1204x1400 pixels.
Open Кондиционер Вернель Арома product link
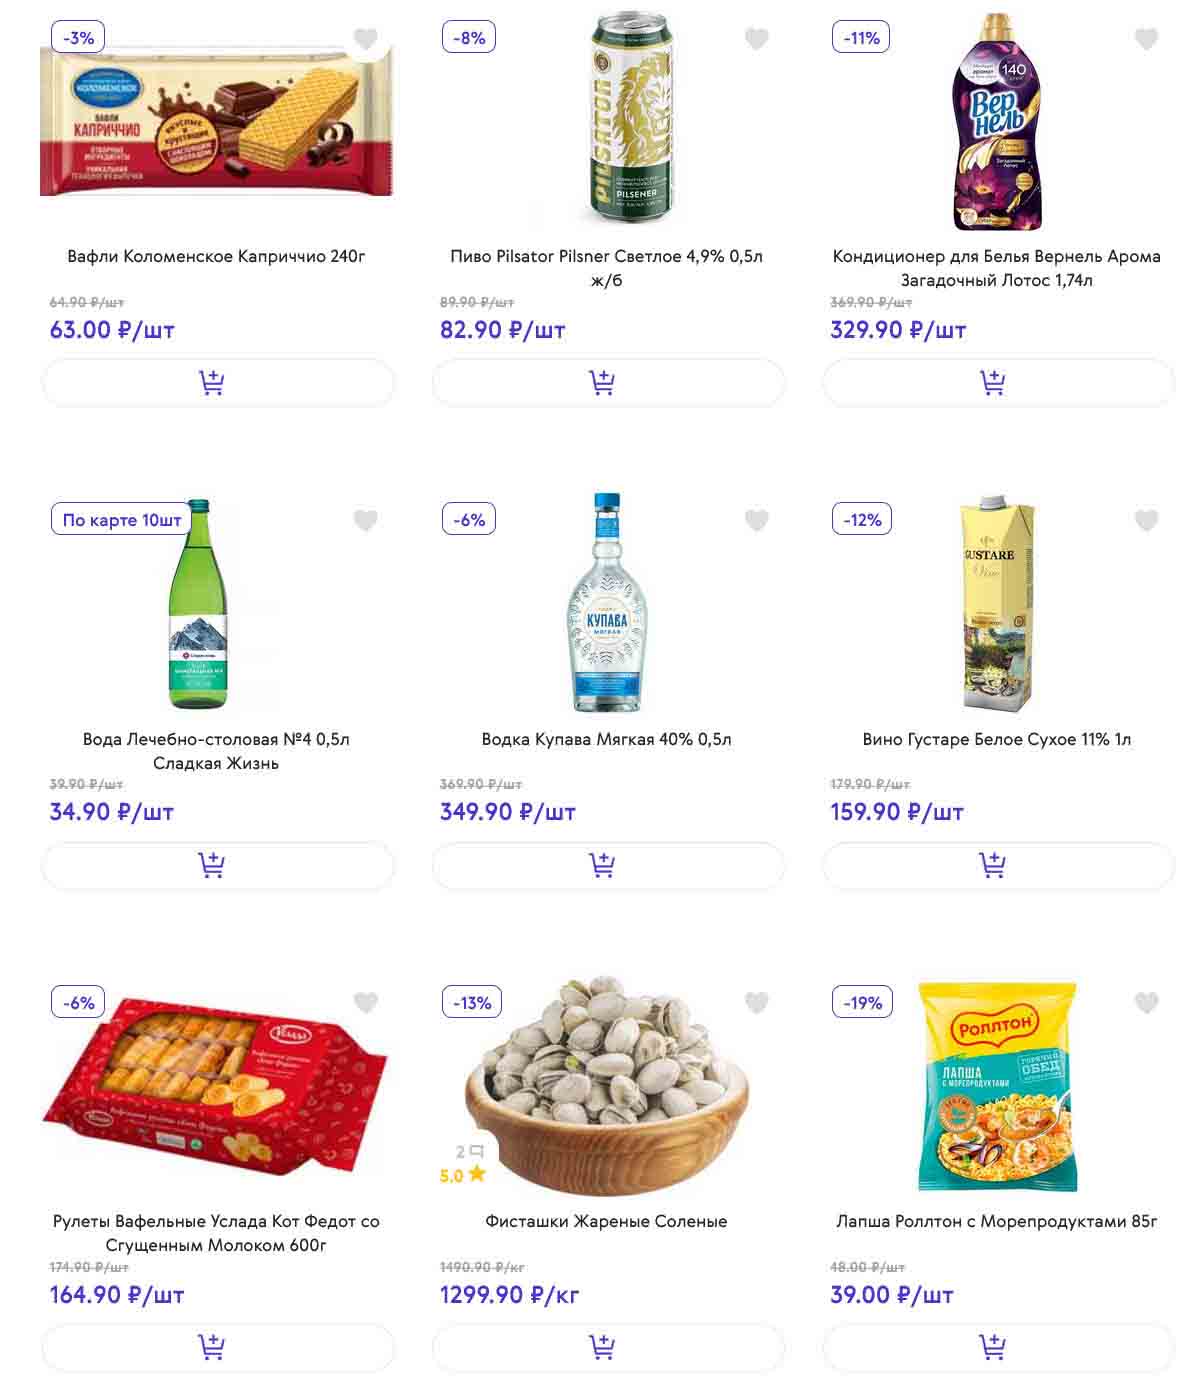click(996, 268)
